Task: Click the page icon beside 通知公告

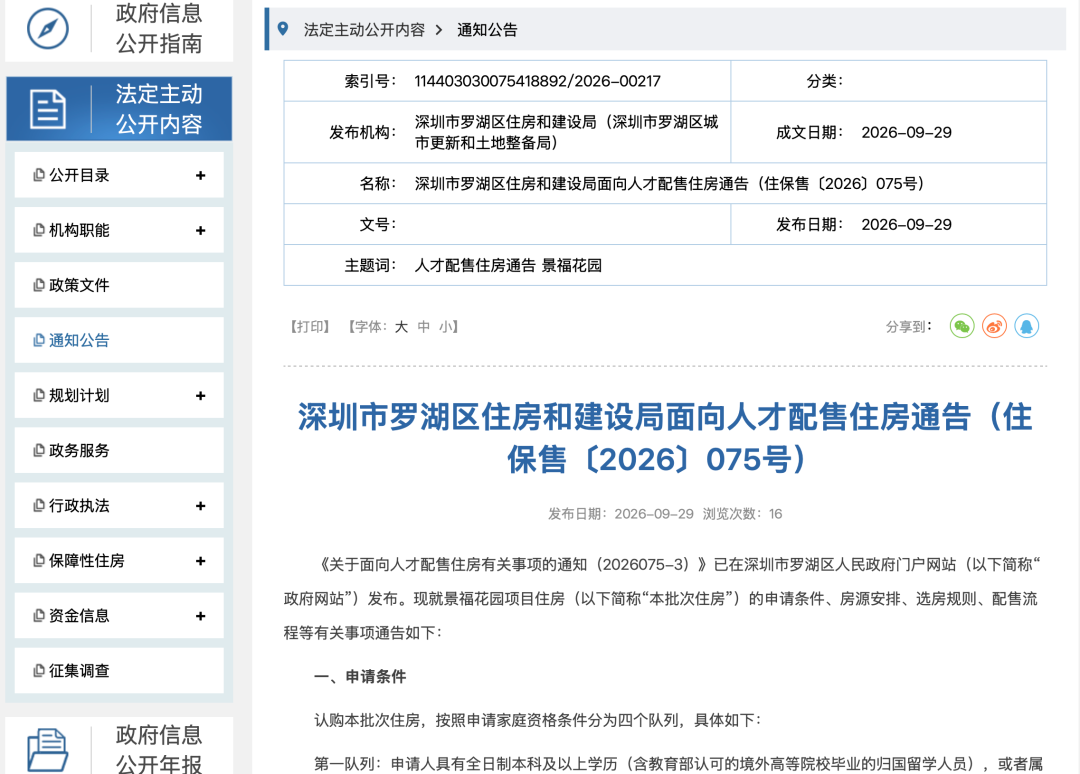Action: coord(39,340)
